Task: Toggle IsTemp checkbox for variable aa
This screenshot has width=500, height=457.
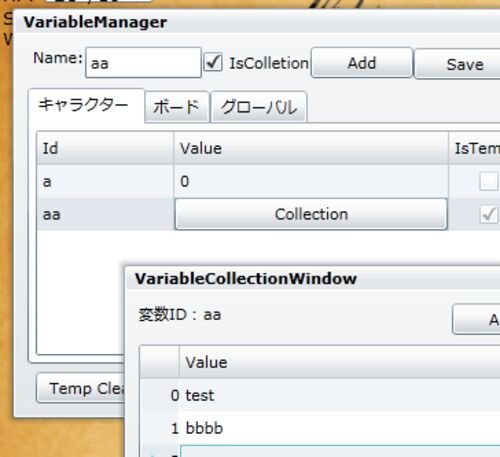Action: [x=489, y=214]
